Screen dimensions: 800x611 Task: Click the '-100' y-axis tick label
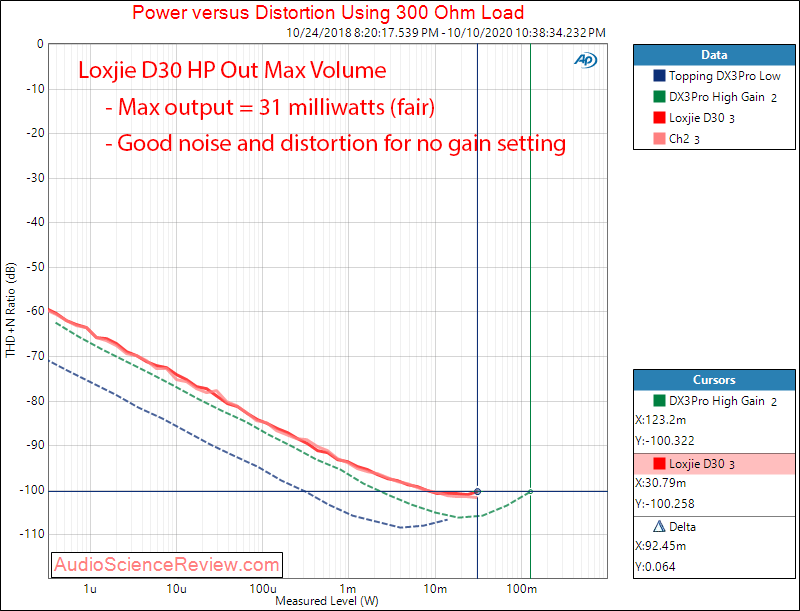(x=32, y=490)
